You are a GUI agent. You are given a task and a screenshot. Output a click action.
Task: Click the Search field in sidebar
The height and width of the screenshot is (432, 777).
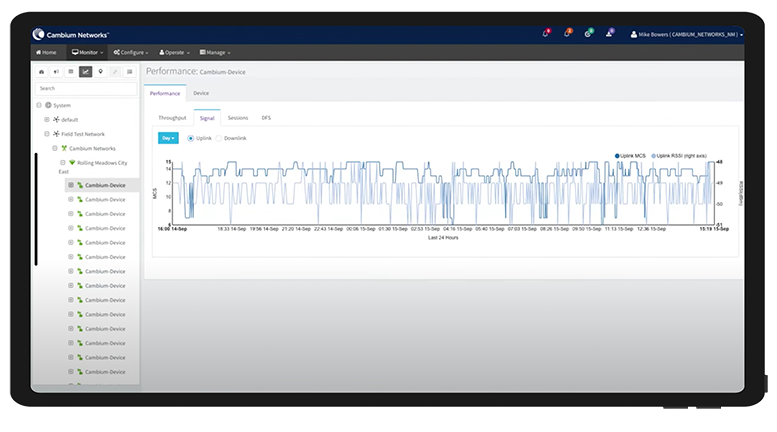click(x=87, y=88)
